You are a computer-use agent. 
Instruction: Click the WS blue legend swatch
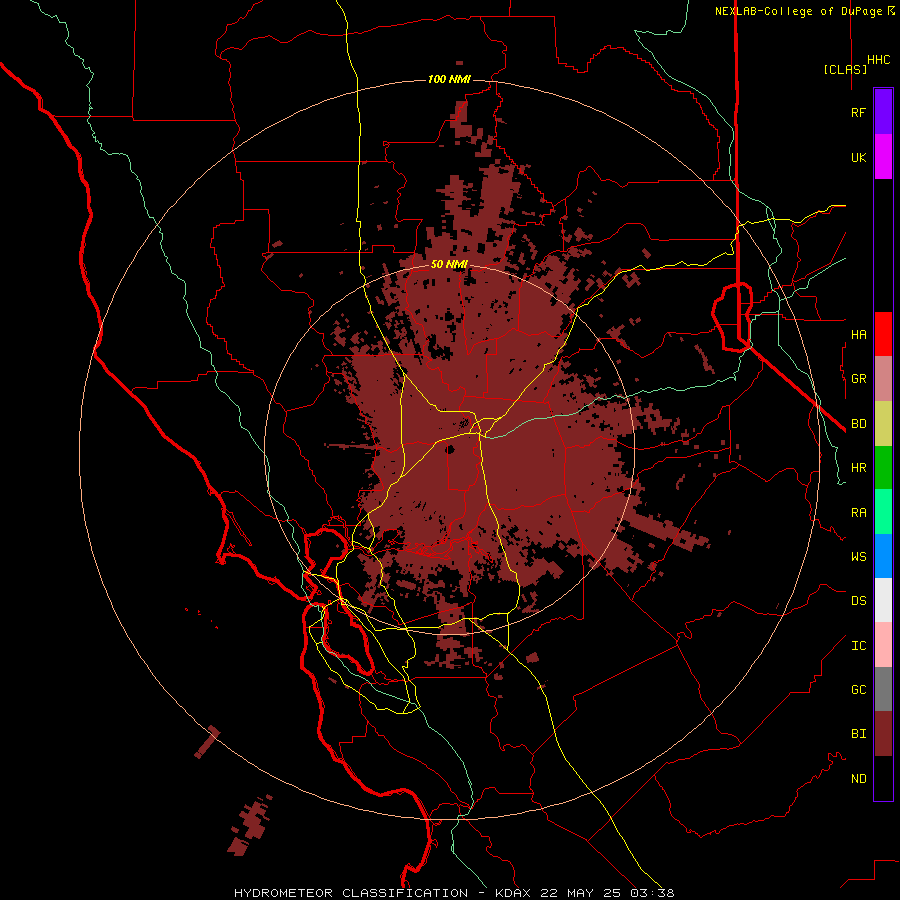pos(883,556)
